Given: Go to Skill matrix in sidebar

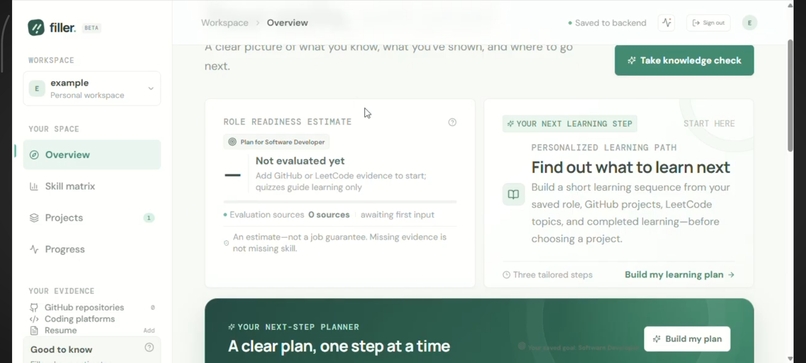Looking at the screenshot, I should point(92,187).
